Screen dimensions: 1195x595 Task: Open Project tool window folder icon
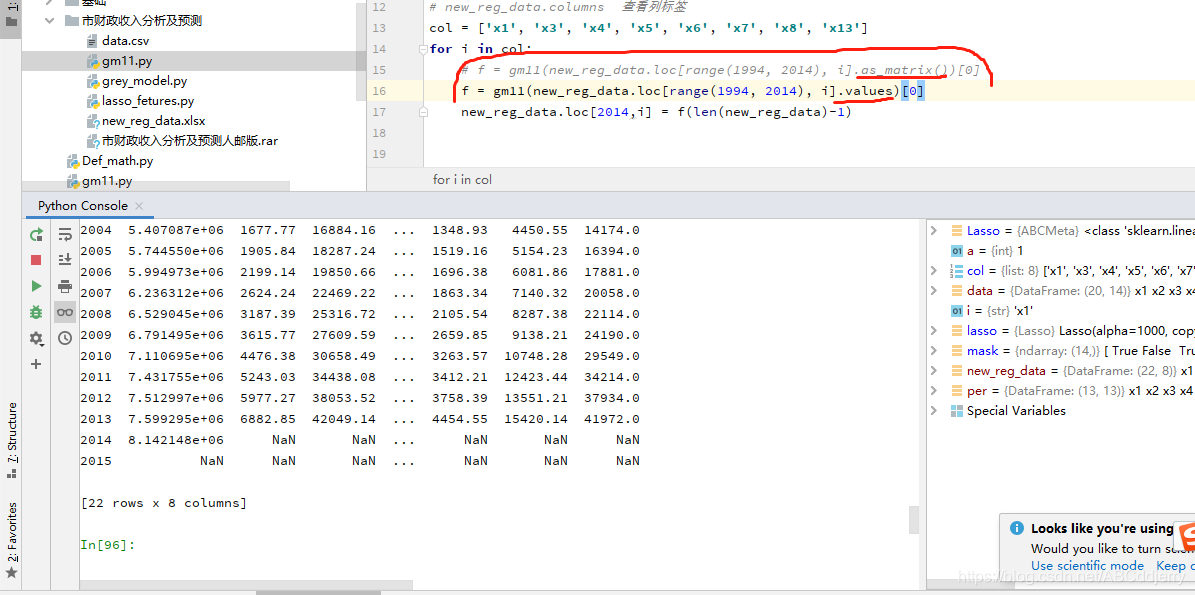click(x=11, y=21)
